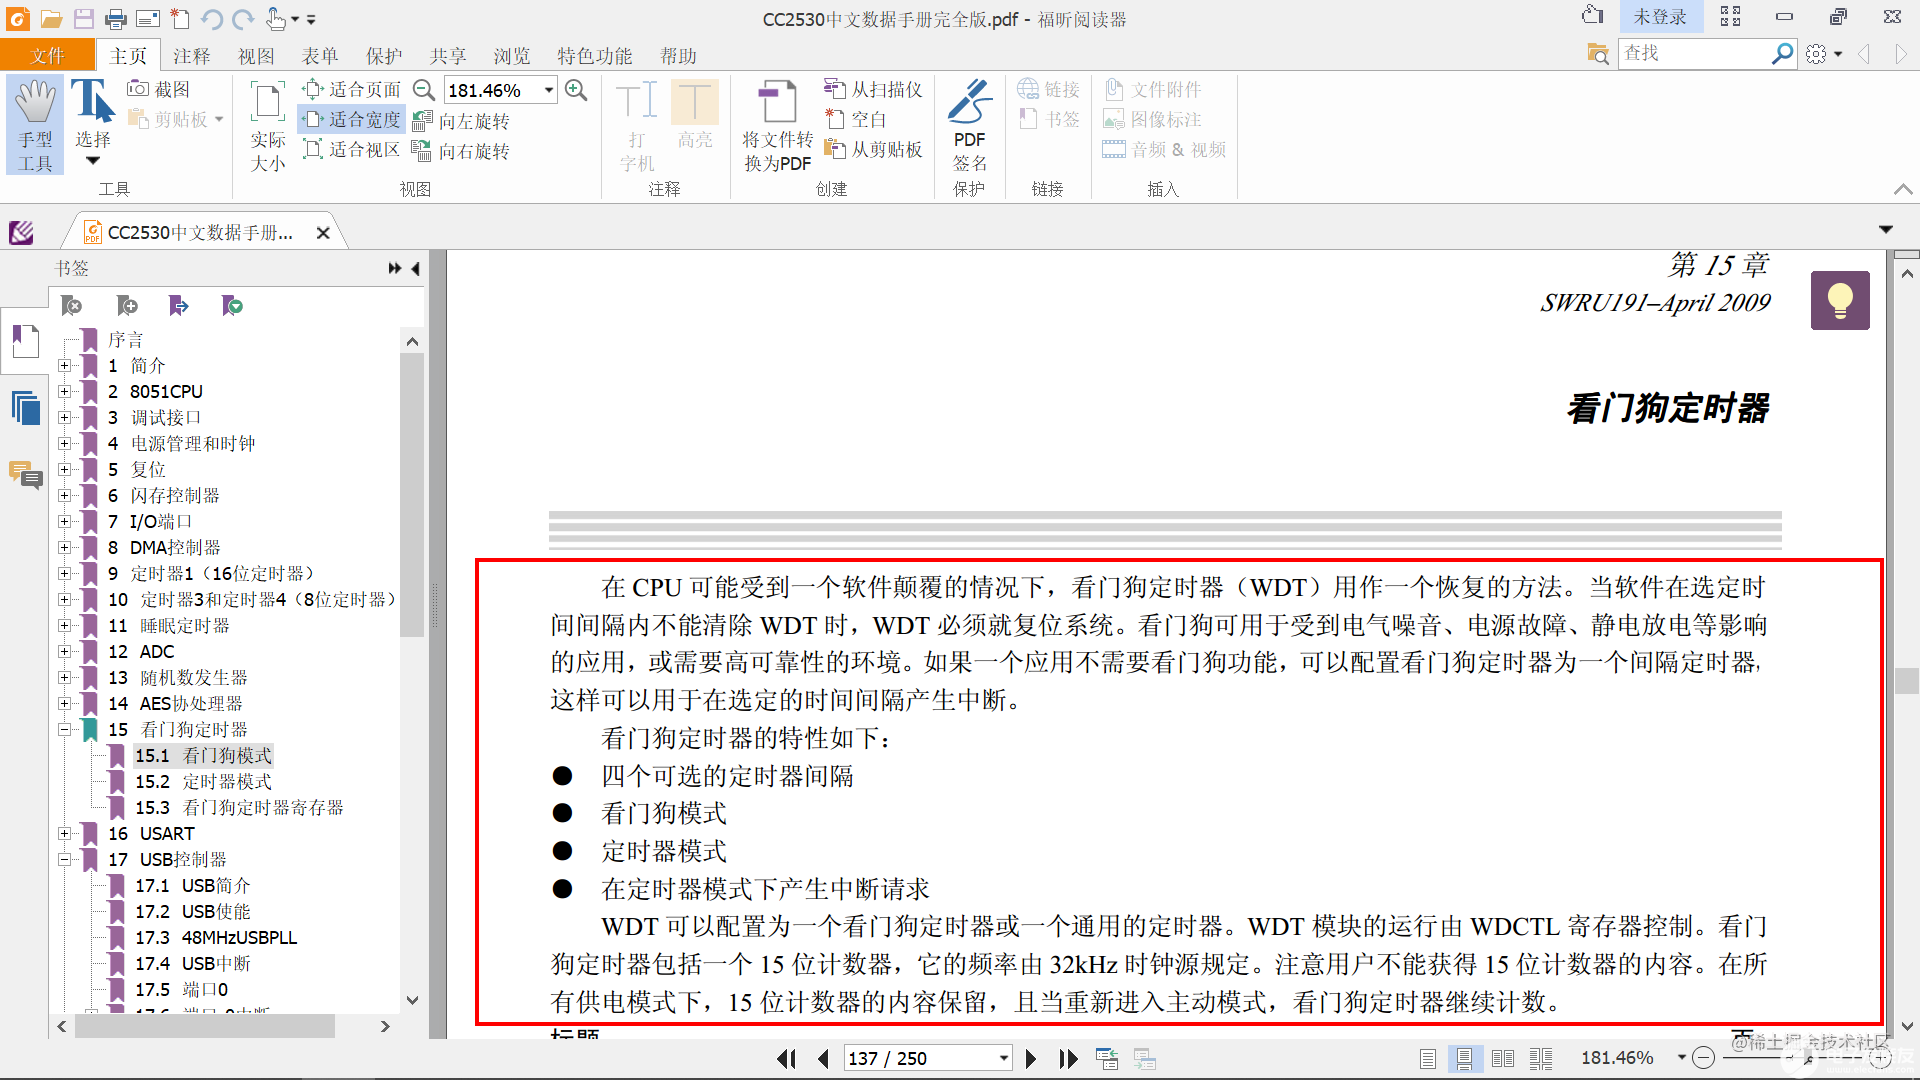
Task: Open bookmark 16 USART
Action: pos(151,834)
